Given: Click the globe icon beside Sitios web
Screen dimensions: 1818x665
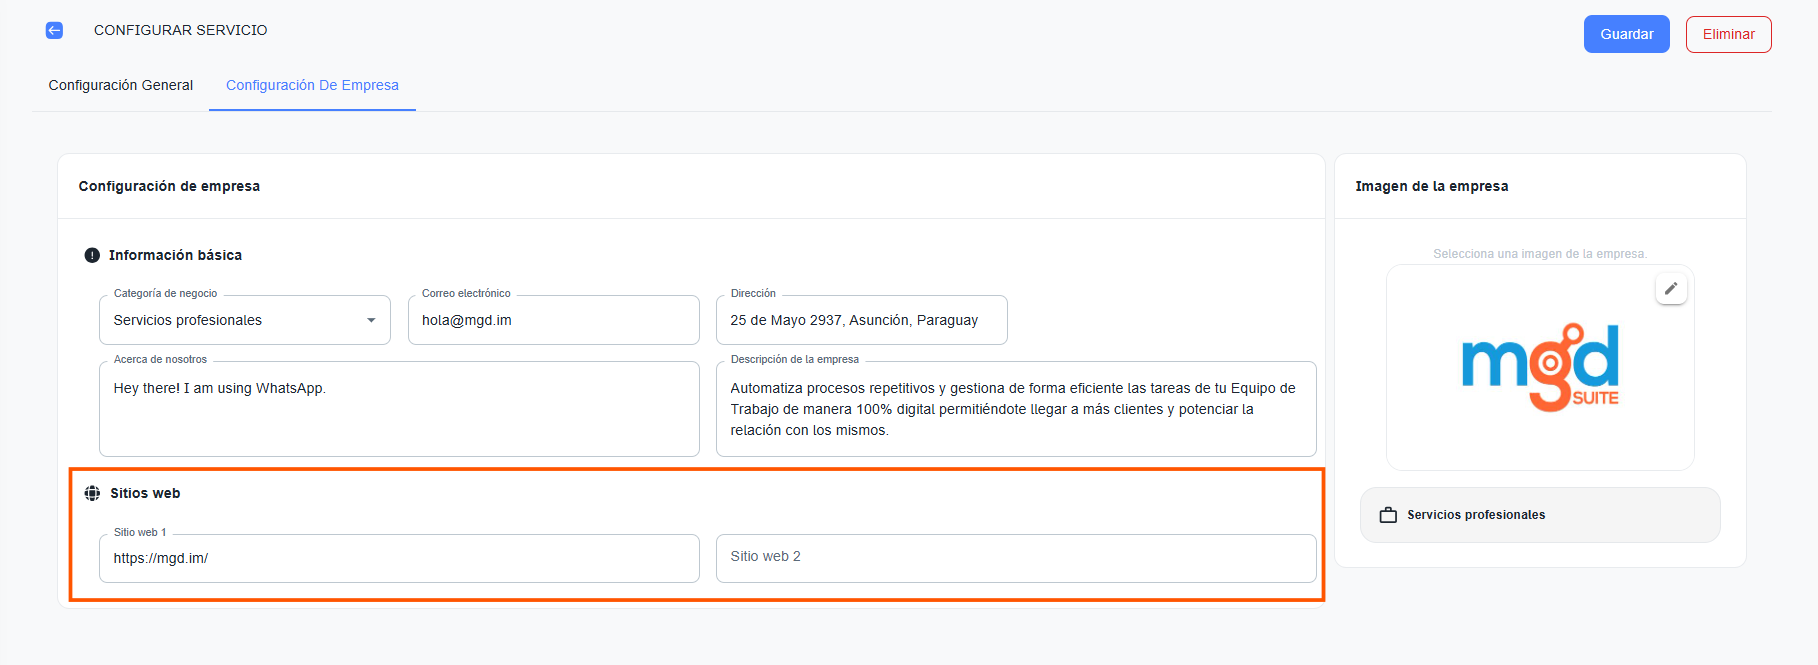Looking at the screenshot, I should coord(92,493).
